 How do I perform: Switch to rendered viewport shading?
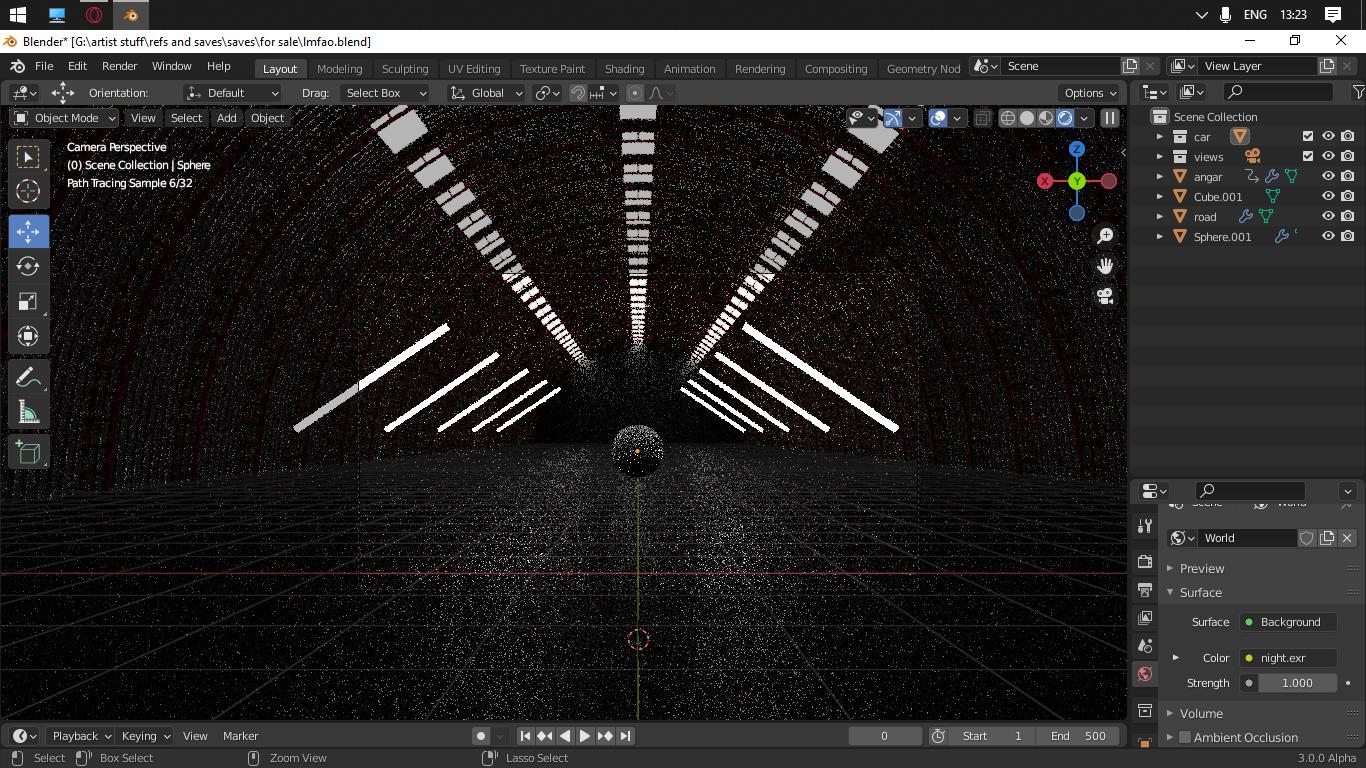coord(1065,118)
